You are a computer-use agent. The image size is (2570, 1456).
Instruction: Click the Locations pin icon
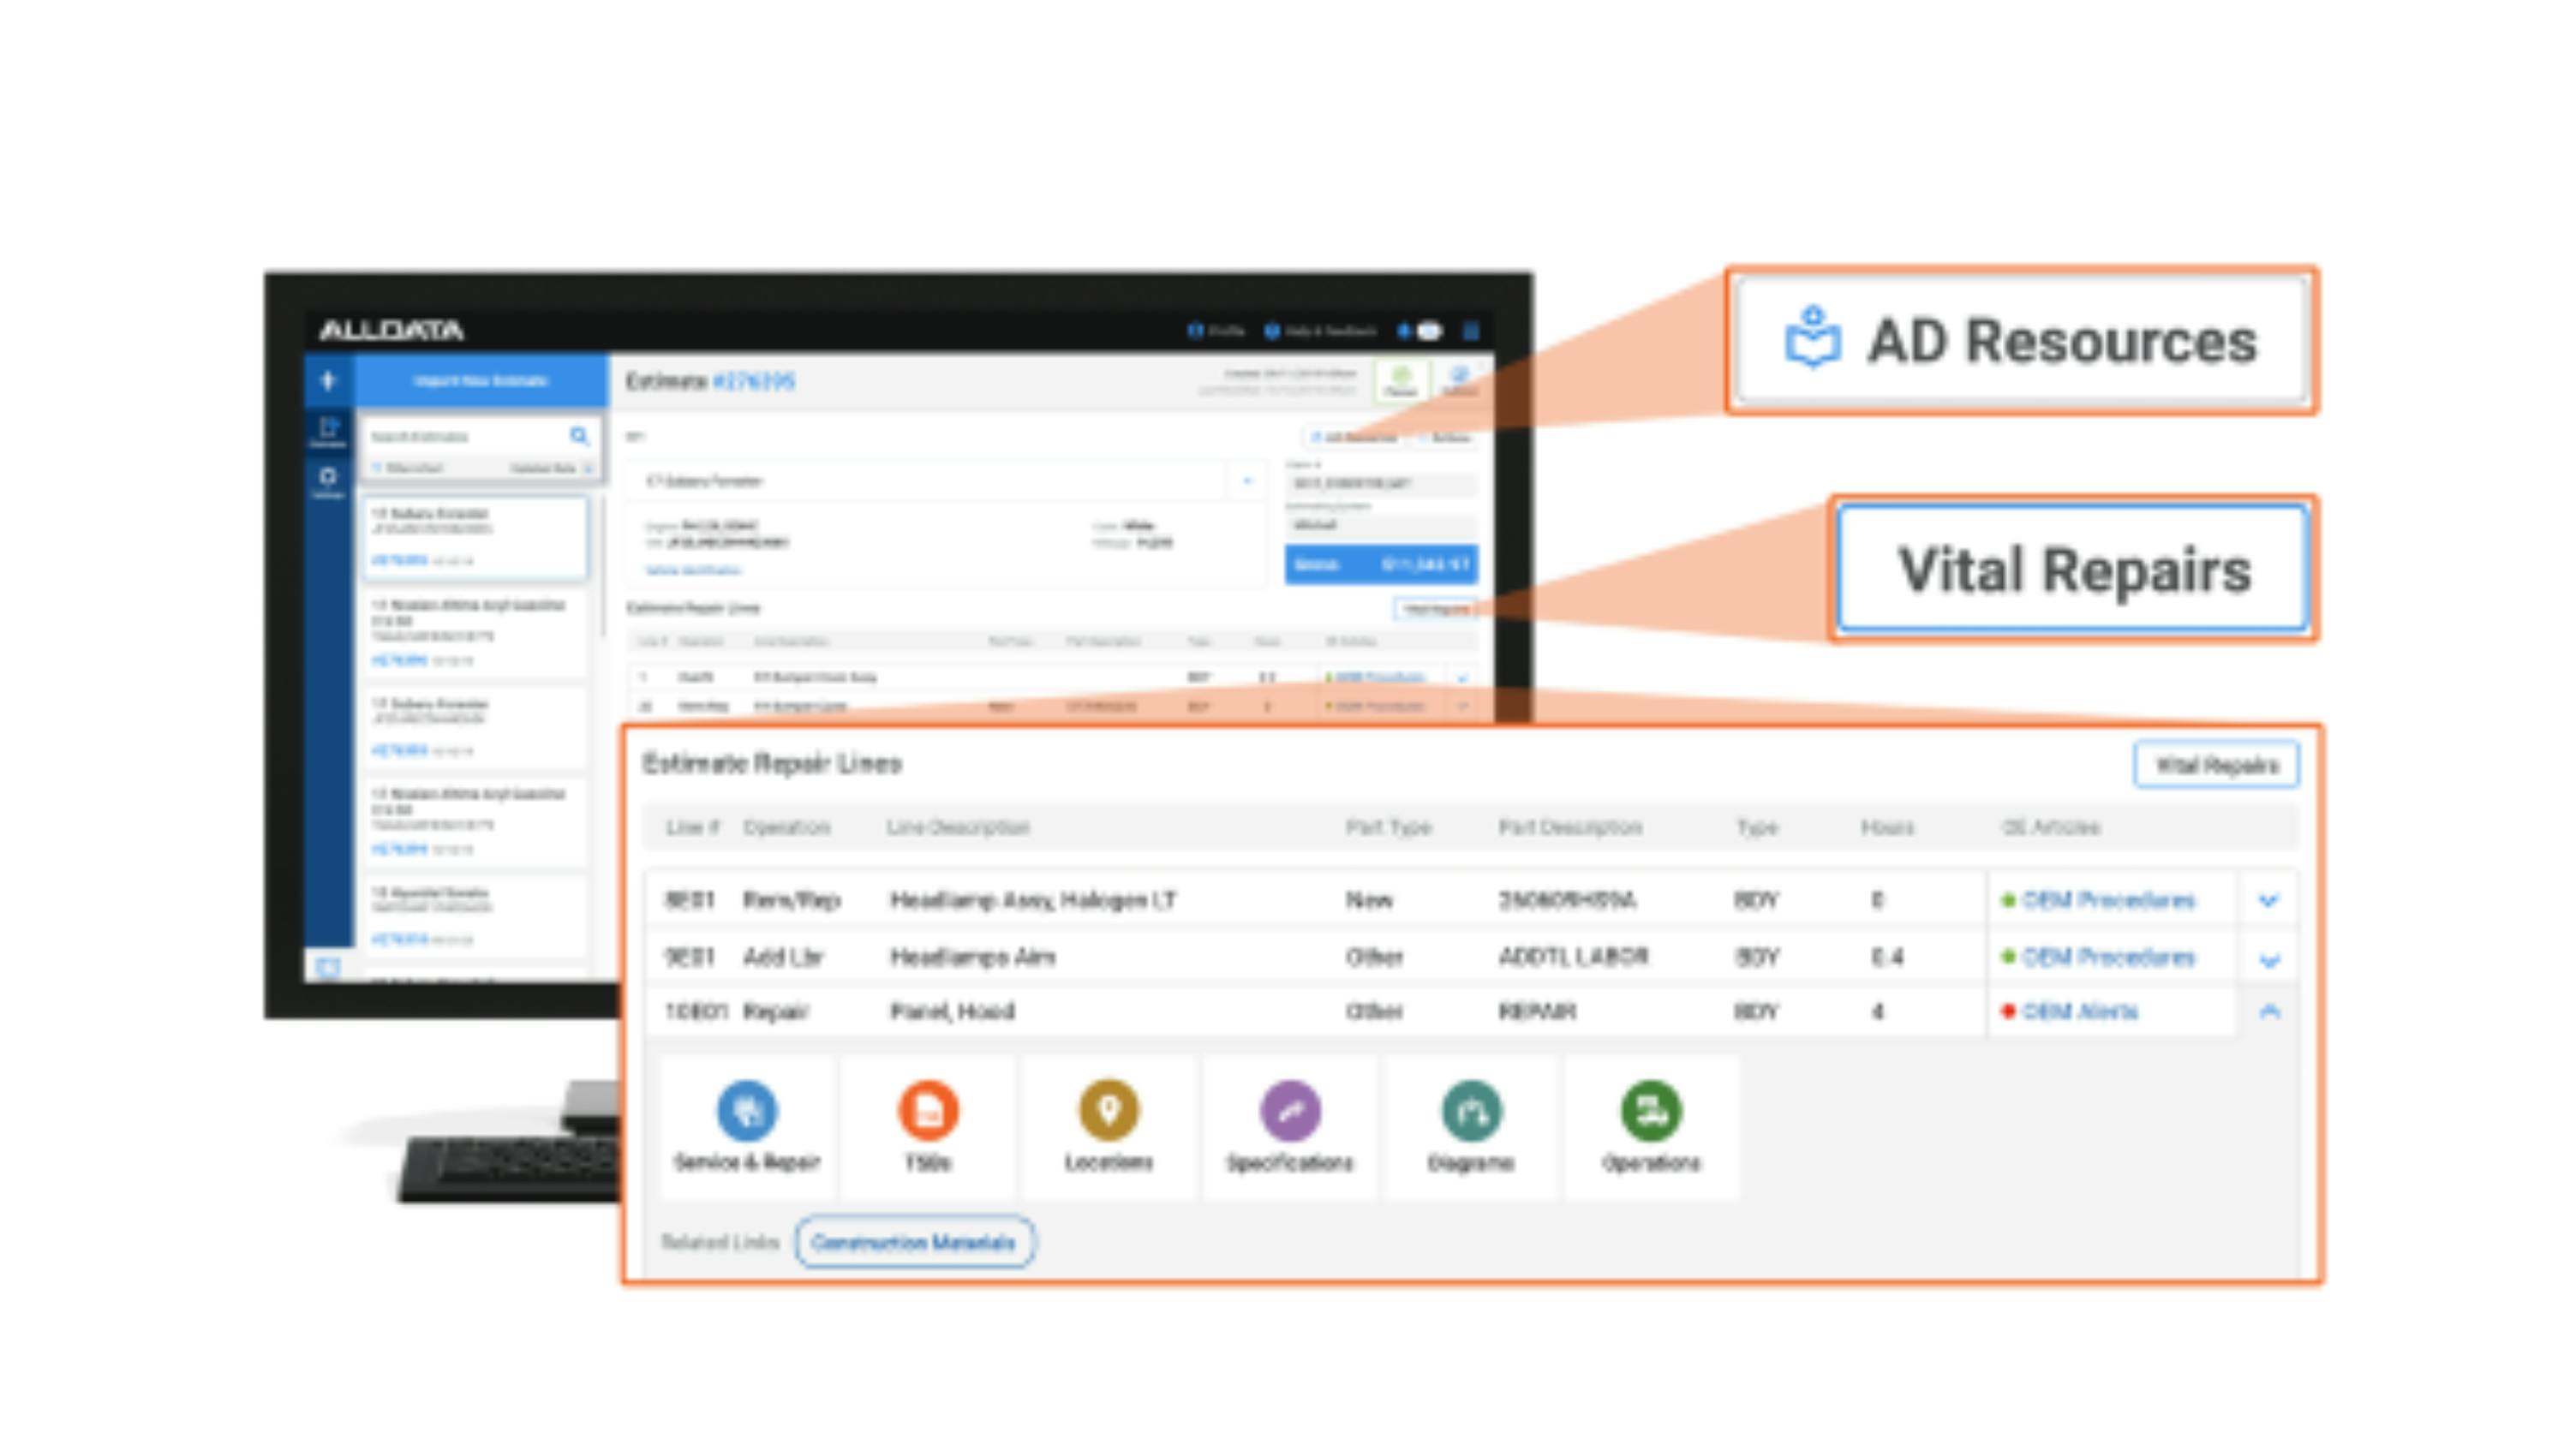point(1108,1111)
